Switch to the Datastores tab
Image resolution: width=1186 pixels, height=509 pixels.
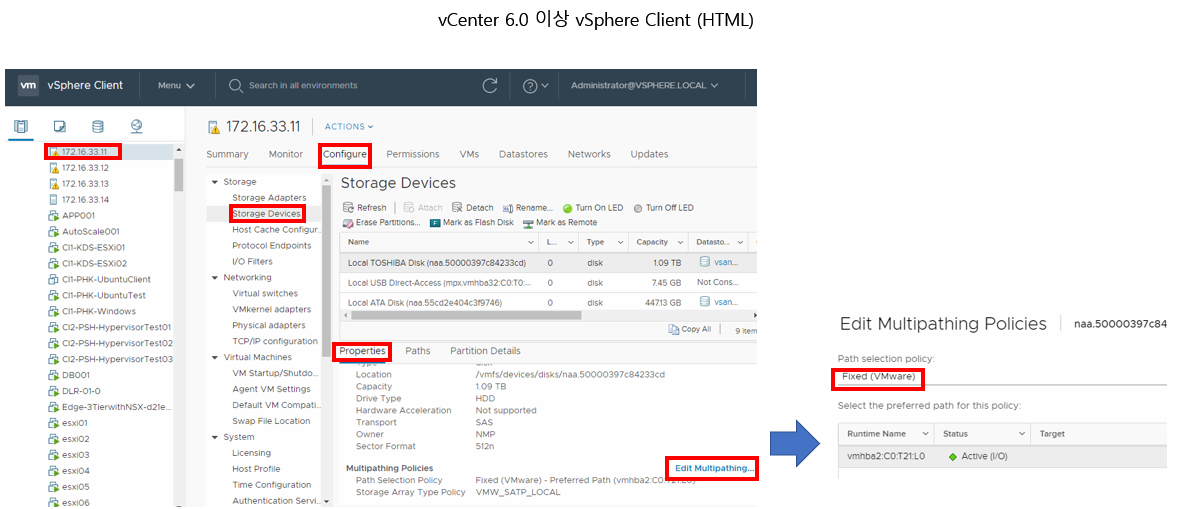coord(523,154)
